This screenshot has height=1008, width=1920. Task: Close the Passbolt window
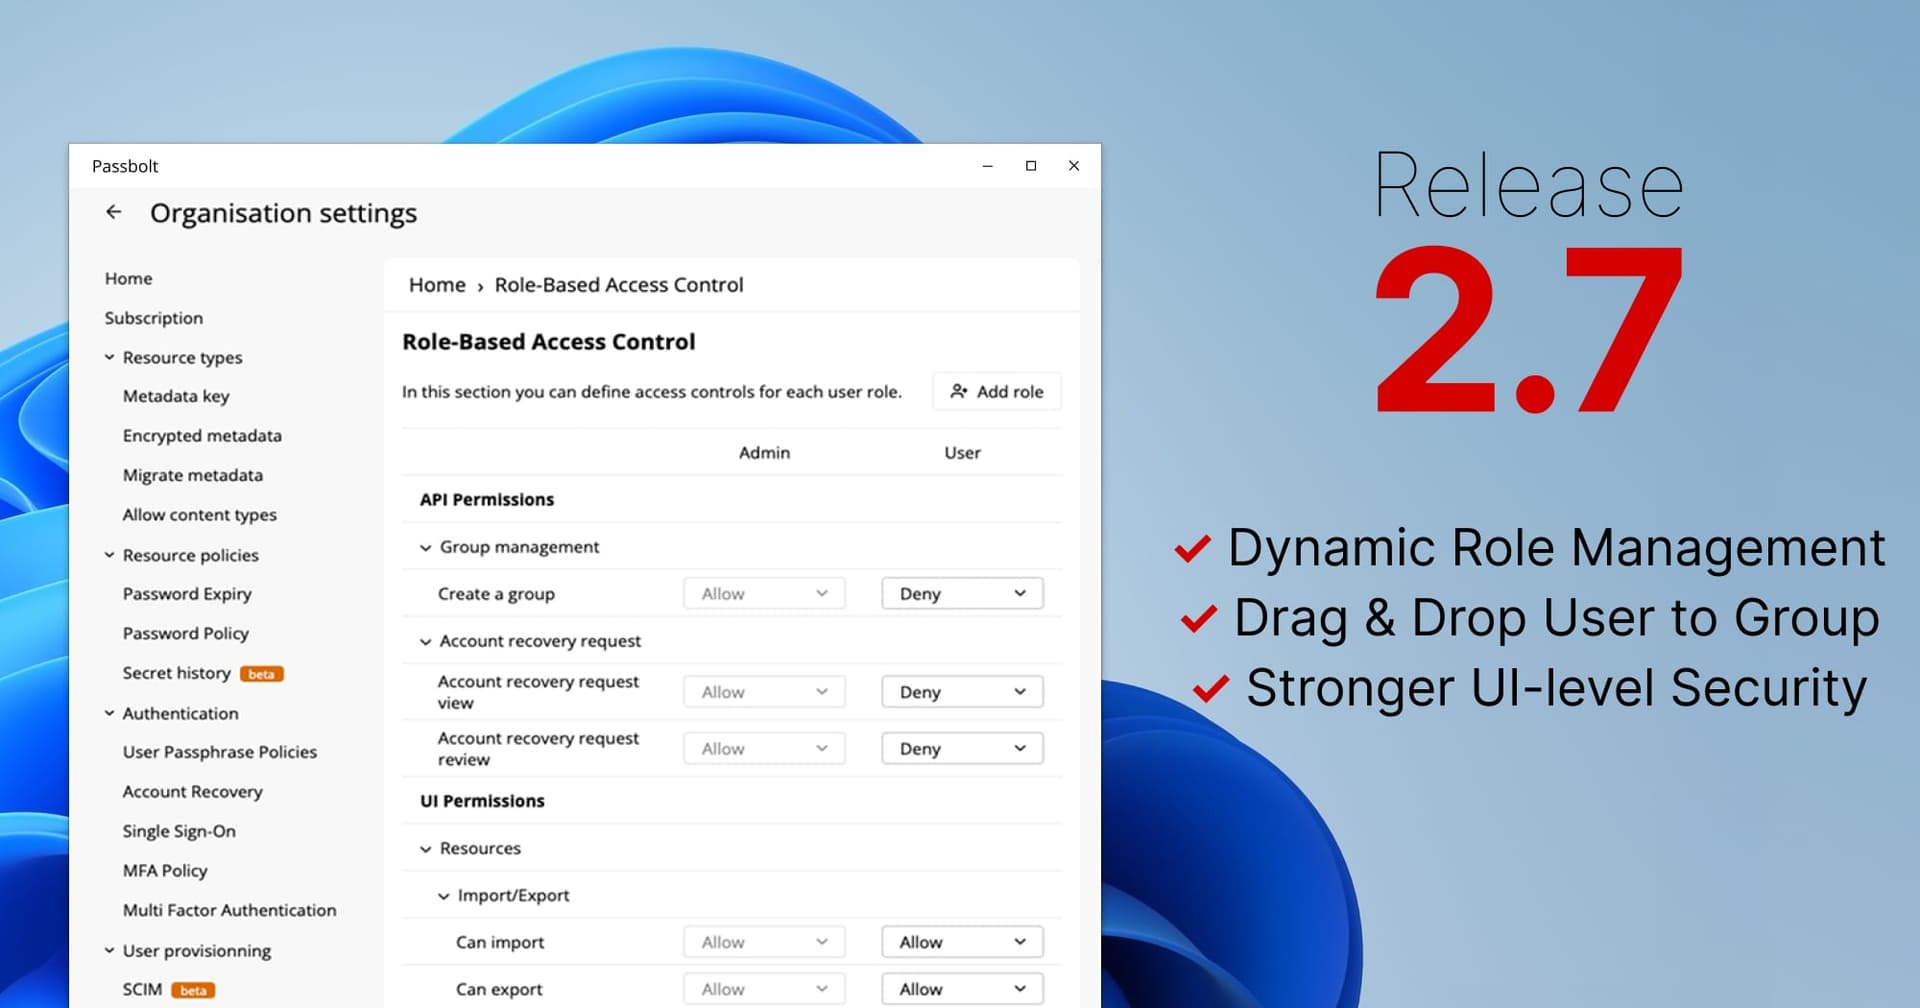(1074, 166)
